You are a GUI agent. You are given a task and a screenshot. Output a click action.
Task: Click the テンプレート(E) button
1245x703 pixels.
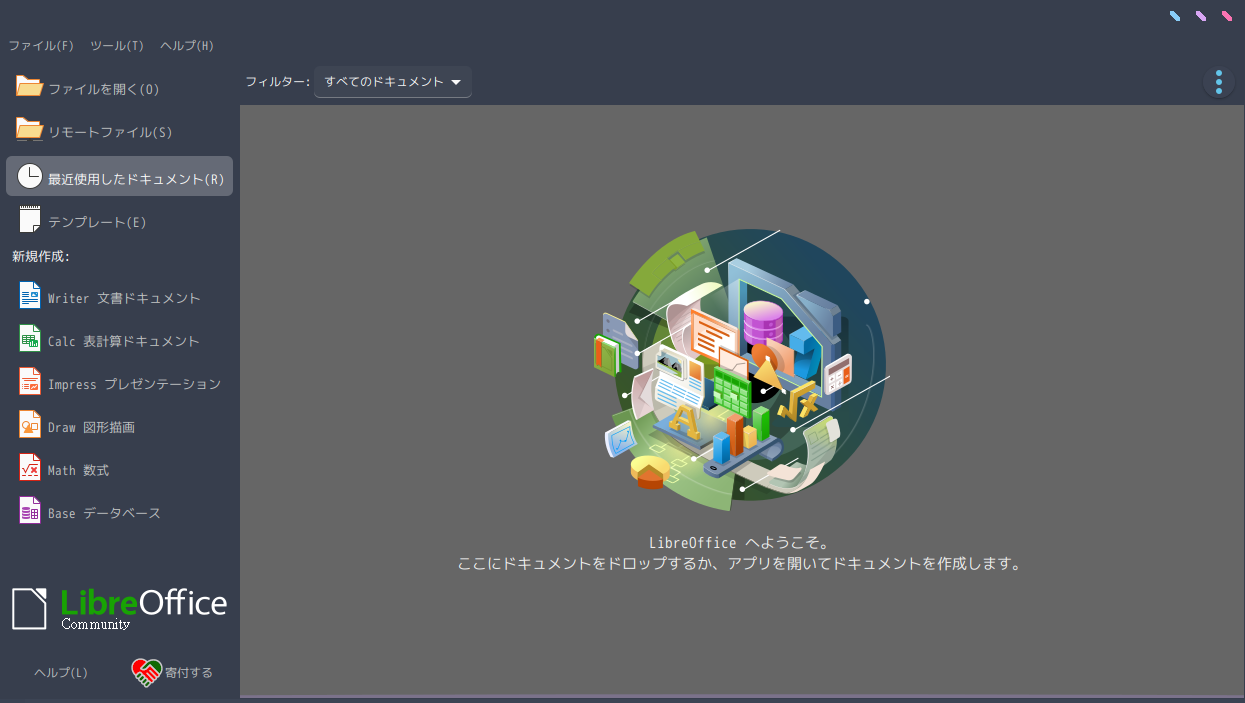pyautogui.click(x=120, y=220)
